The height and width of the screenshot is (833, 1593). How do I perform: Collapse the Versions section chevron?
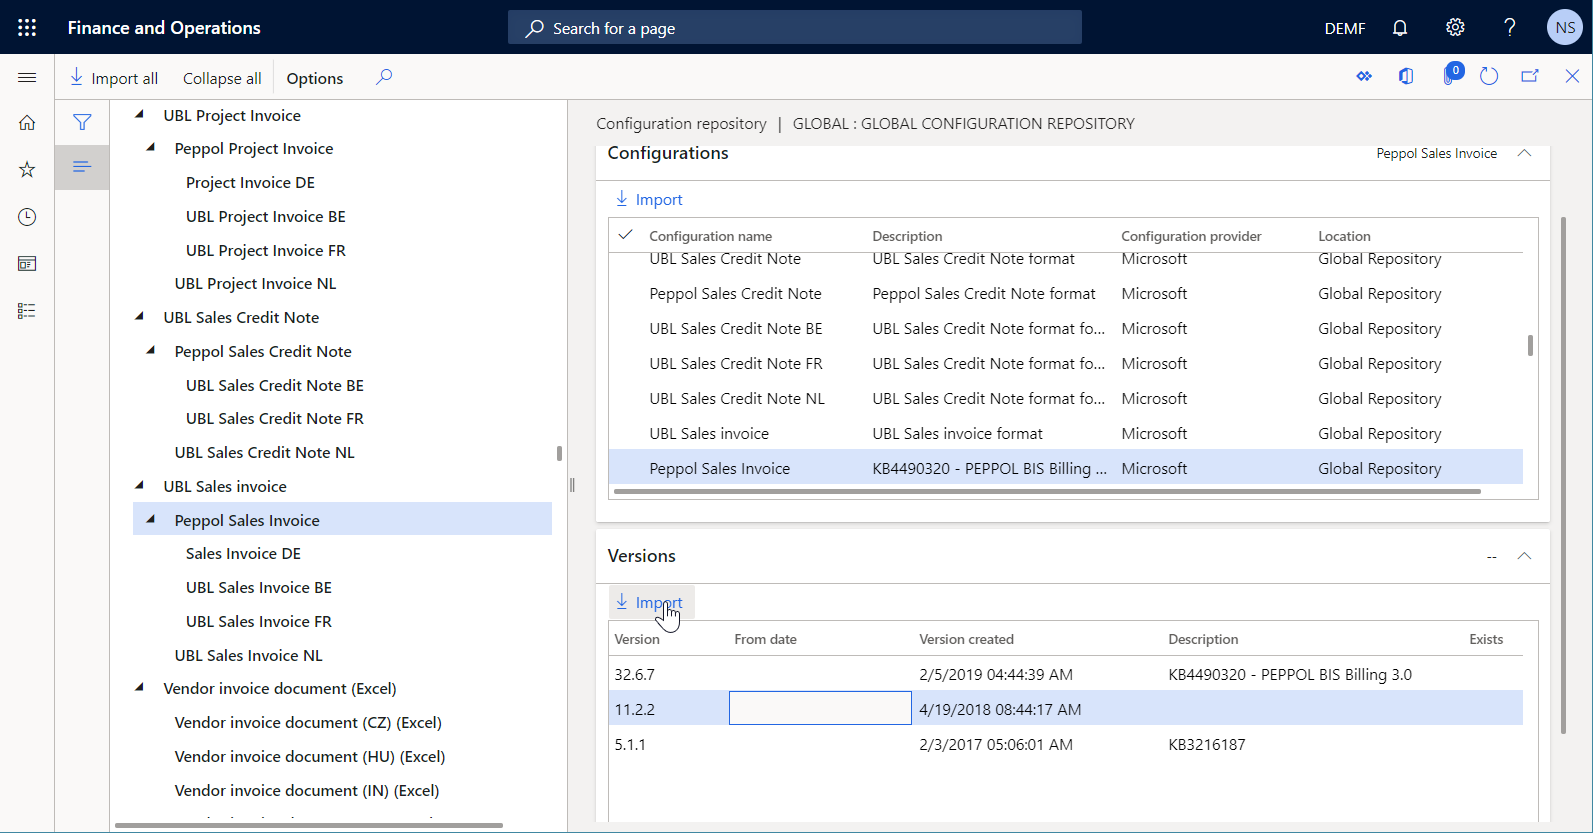(1524, 556)
